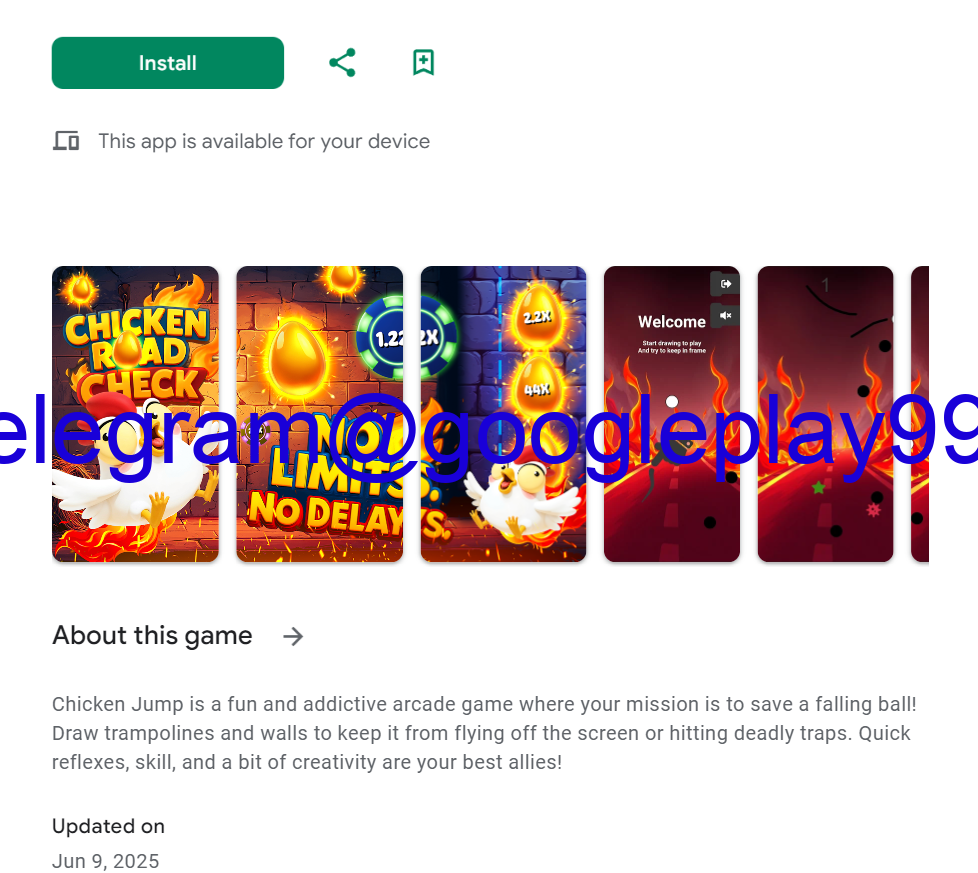Click the green Install button

(x=168, y=63)
